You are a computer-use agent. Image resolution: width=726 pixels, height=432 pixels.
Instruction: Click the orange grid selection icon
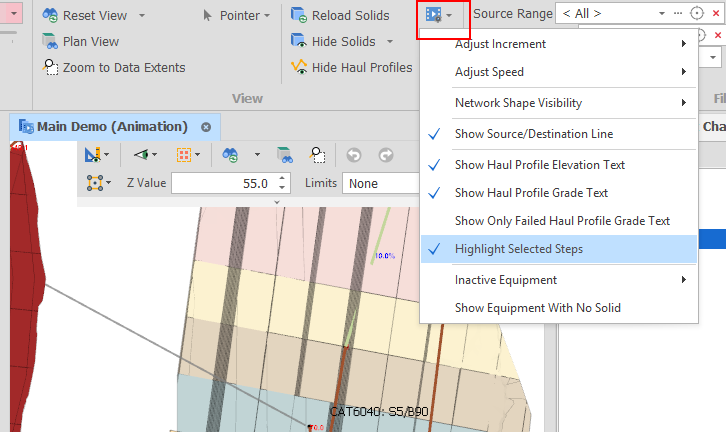click(x=184, y=155)
